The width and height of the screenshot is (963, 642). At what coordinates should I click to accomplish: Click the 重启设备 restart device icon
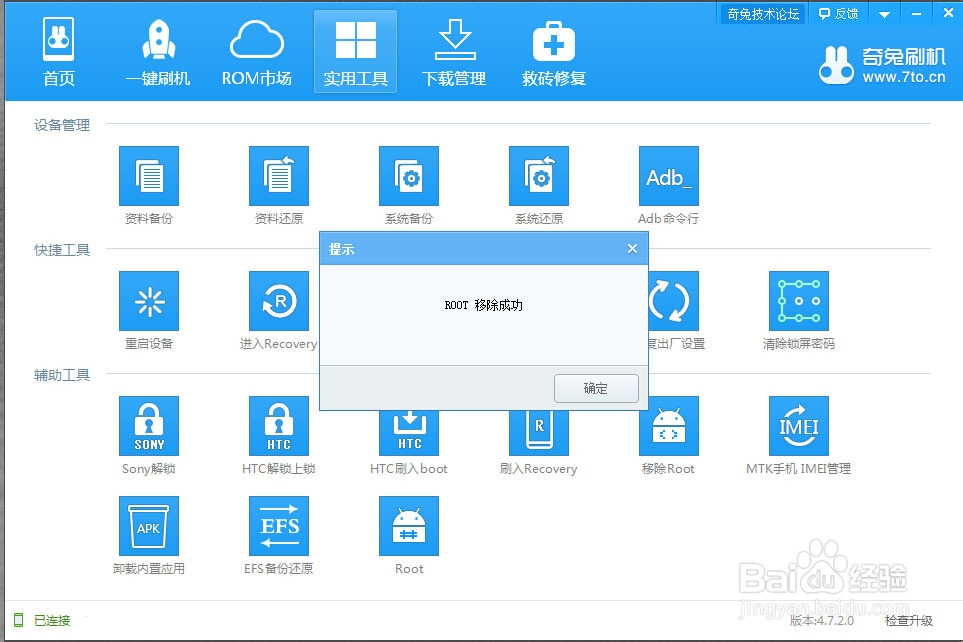(148, 301)
